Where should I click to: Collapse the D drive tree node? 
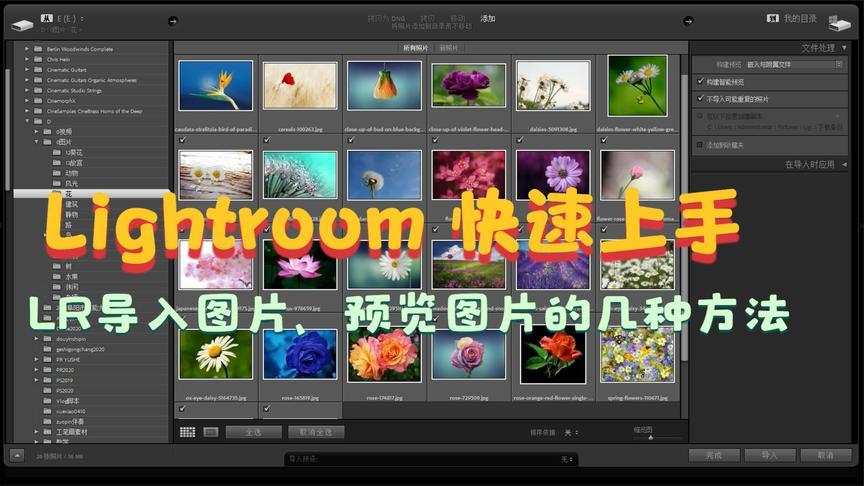pos(26,121)
